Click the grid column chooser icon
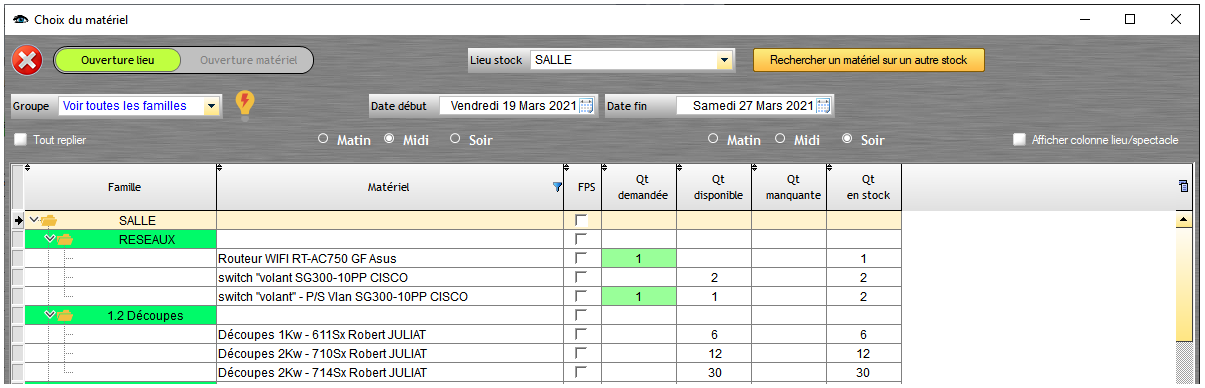 [1183, 185]
